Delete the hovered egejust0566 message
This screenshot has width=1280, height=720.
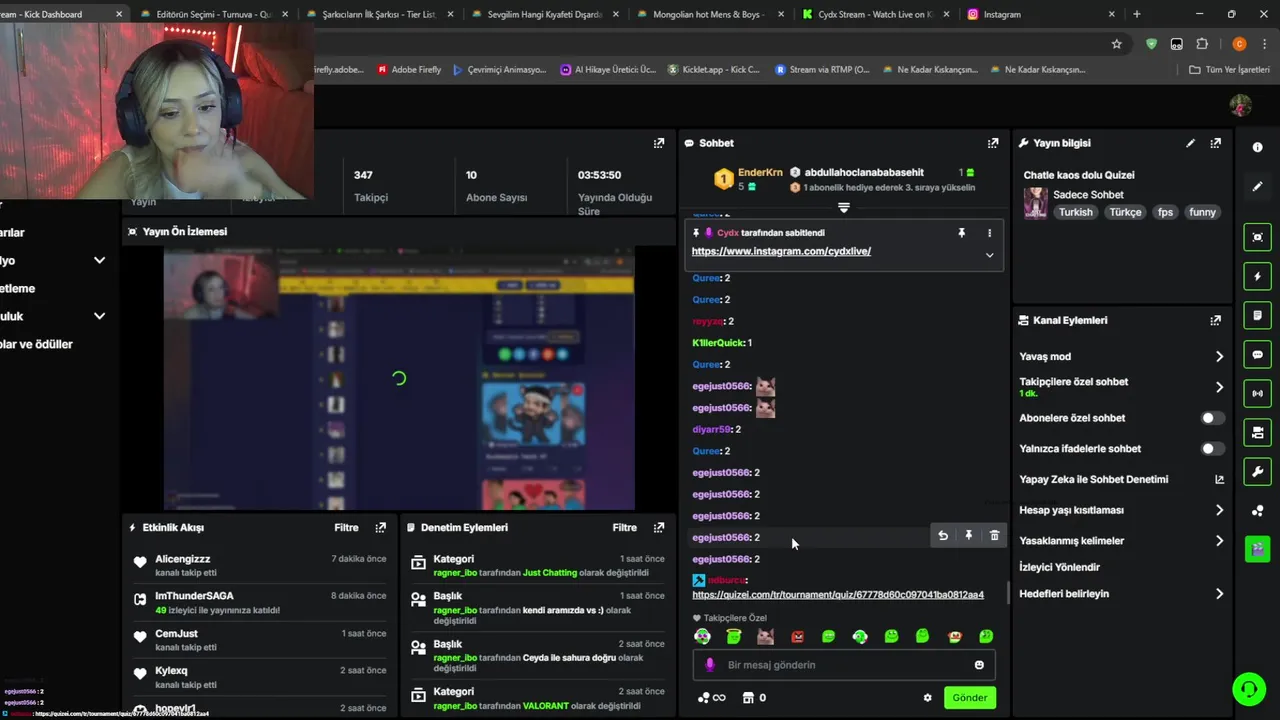(994, 536)
